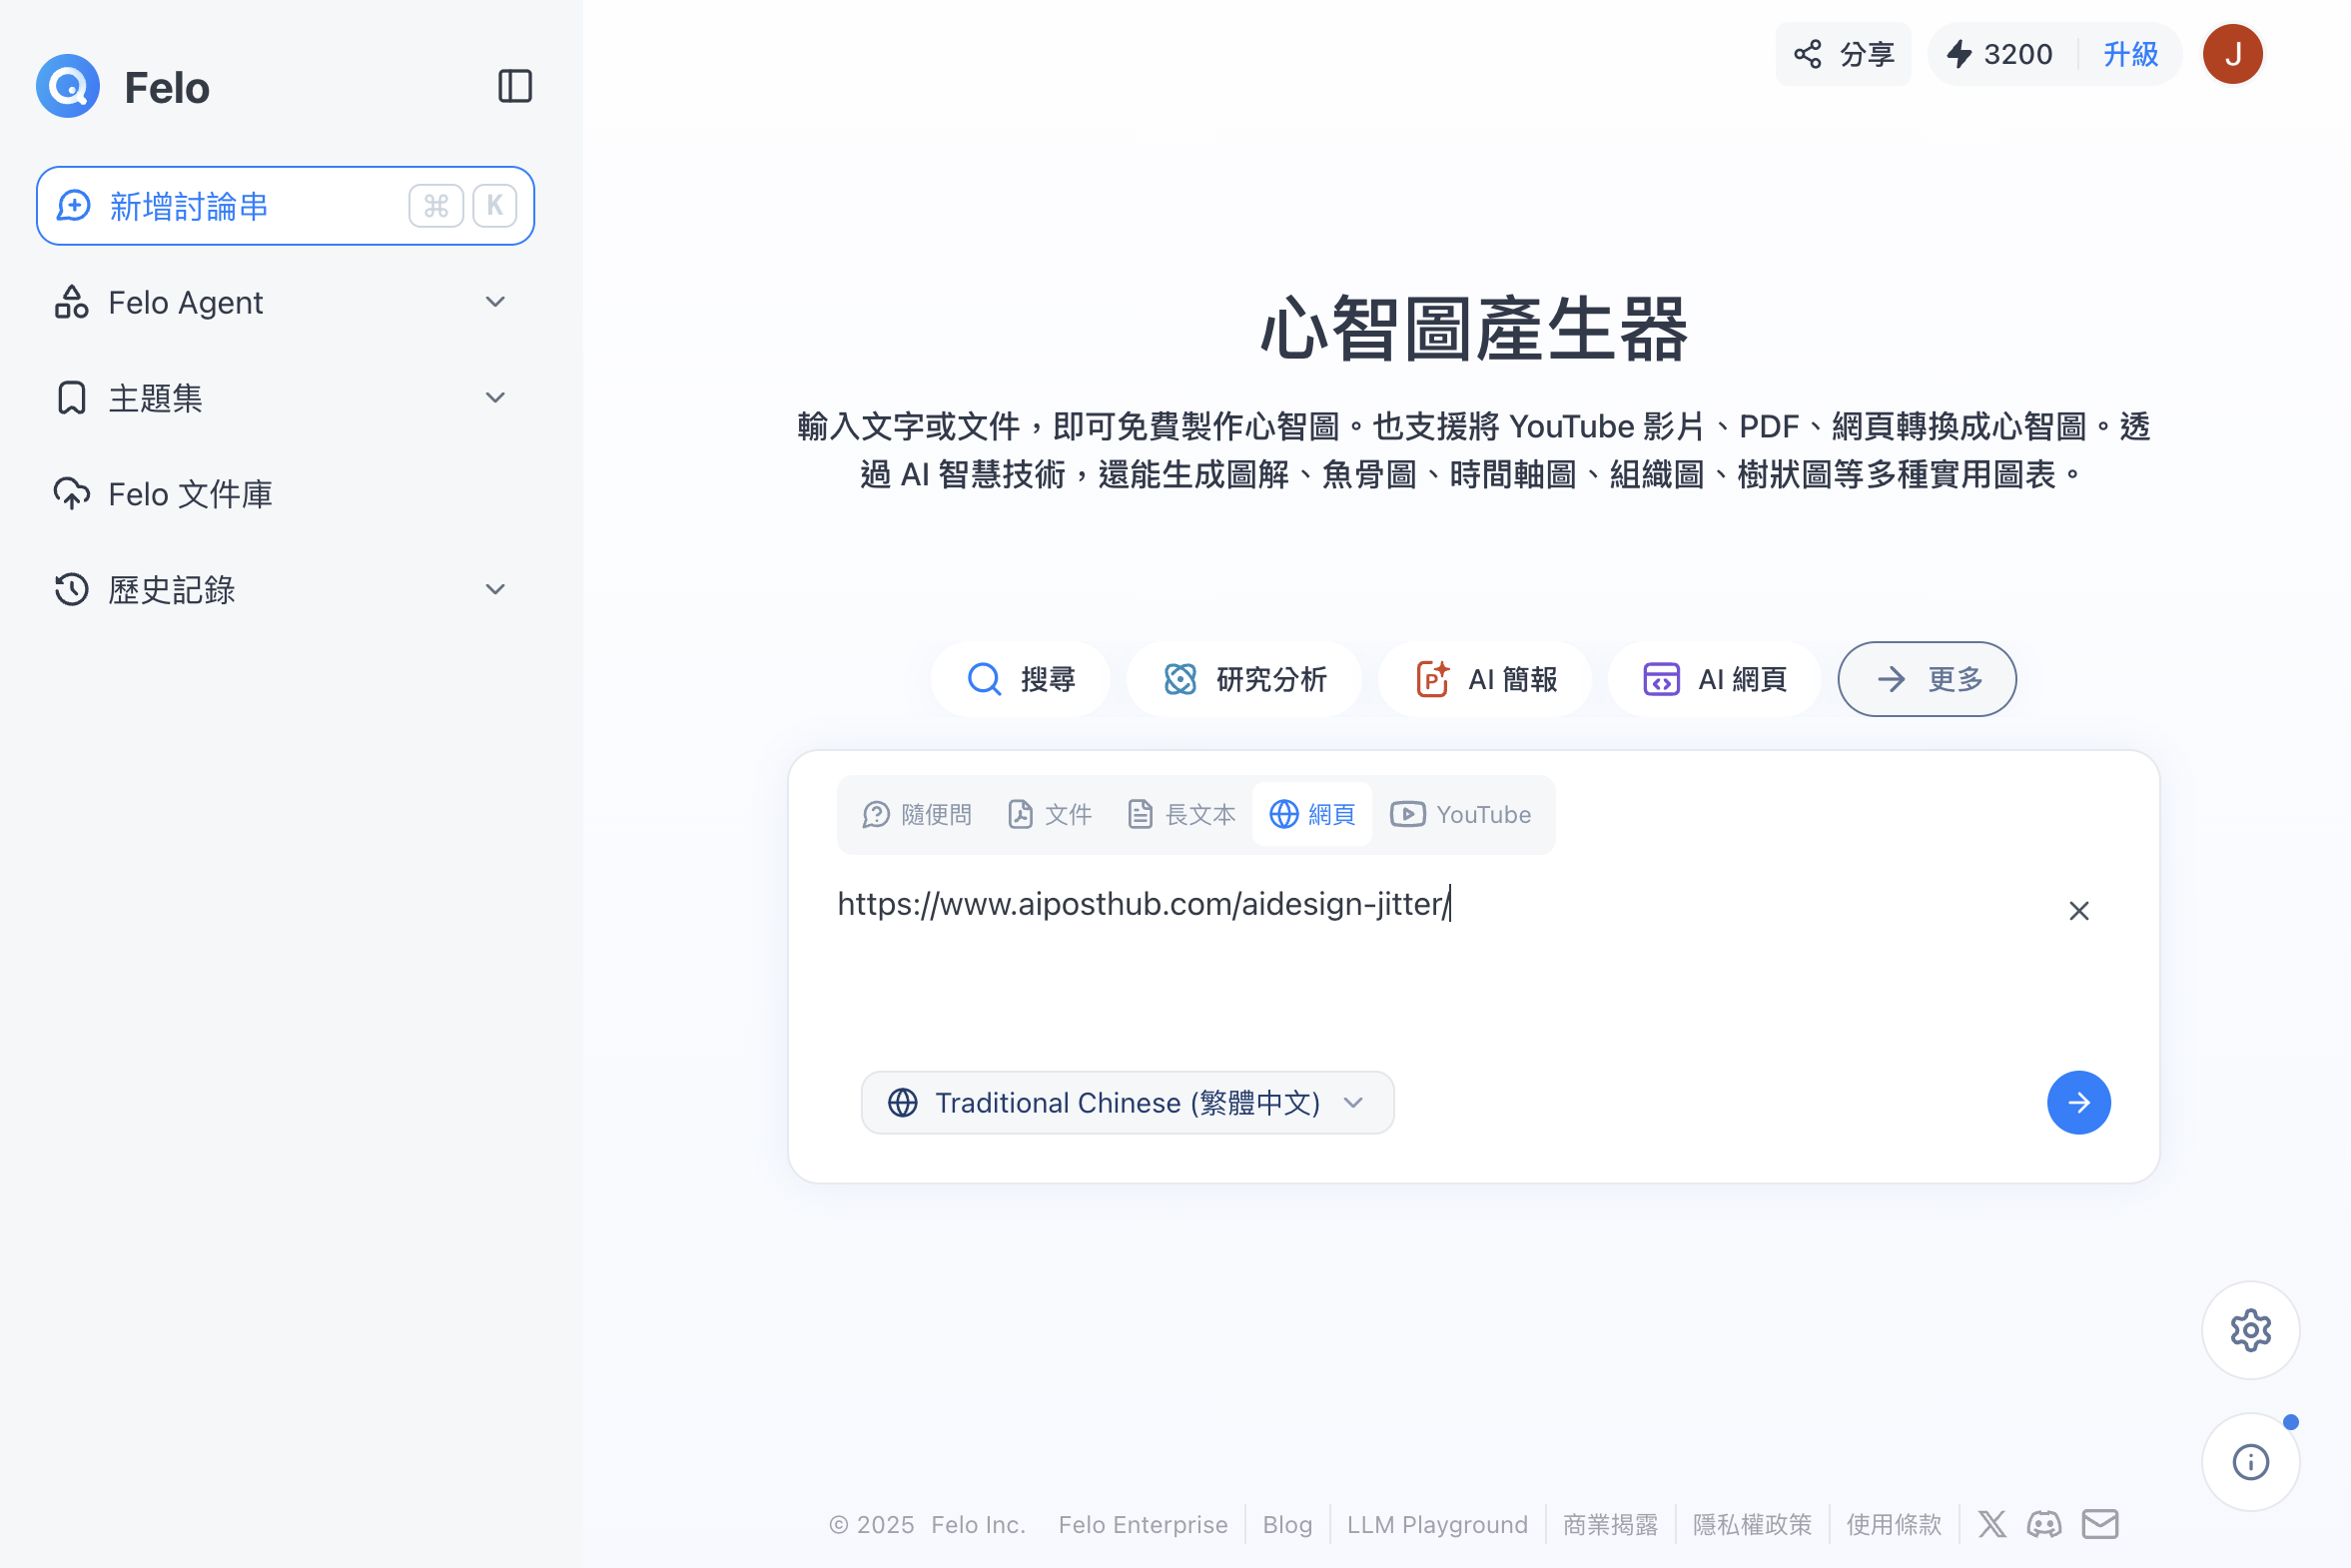This screenshot has height=1568, width=2351.
Task: Expand the Felo Agent section
Action: pyautogui.click(x=494, y=302)
